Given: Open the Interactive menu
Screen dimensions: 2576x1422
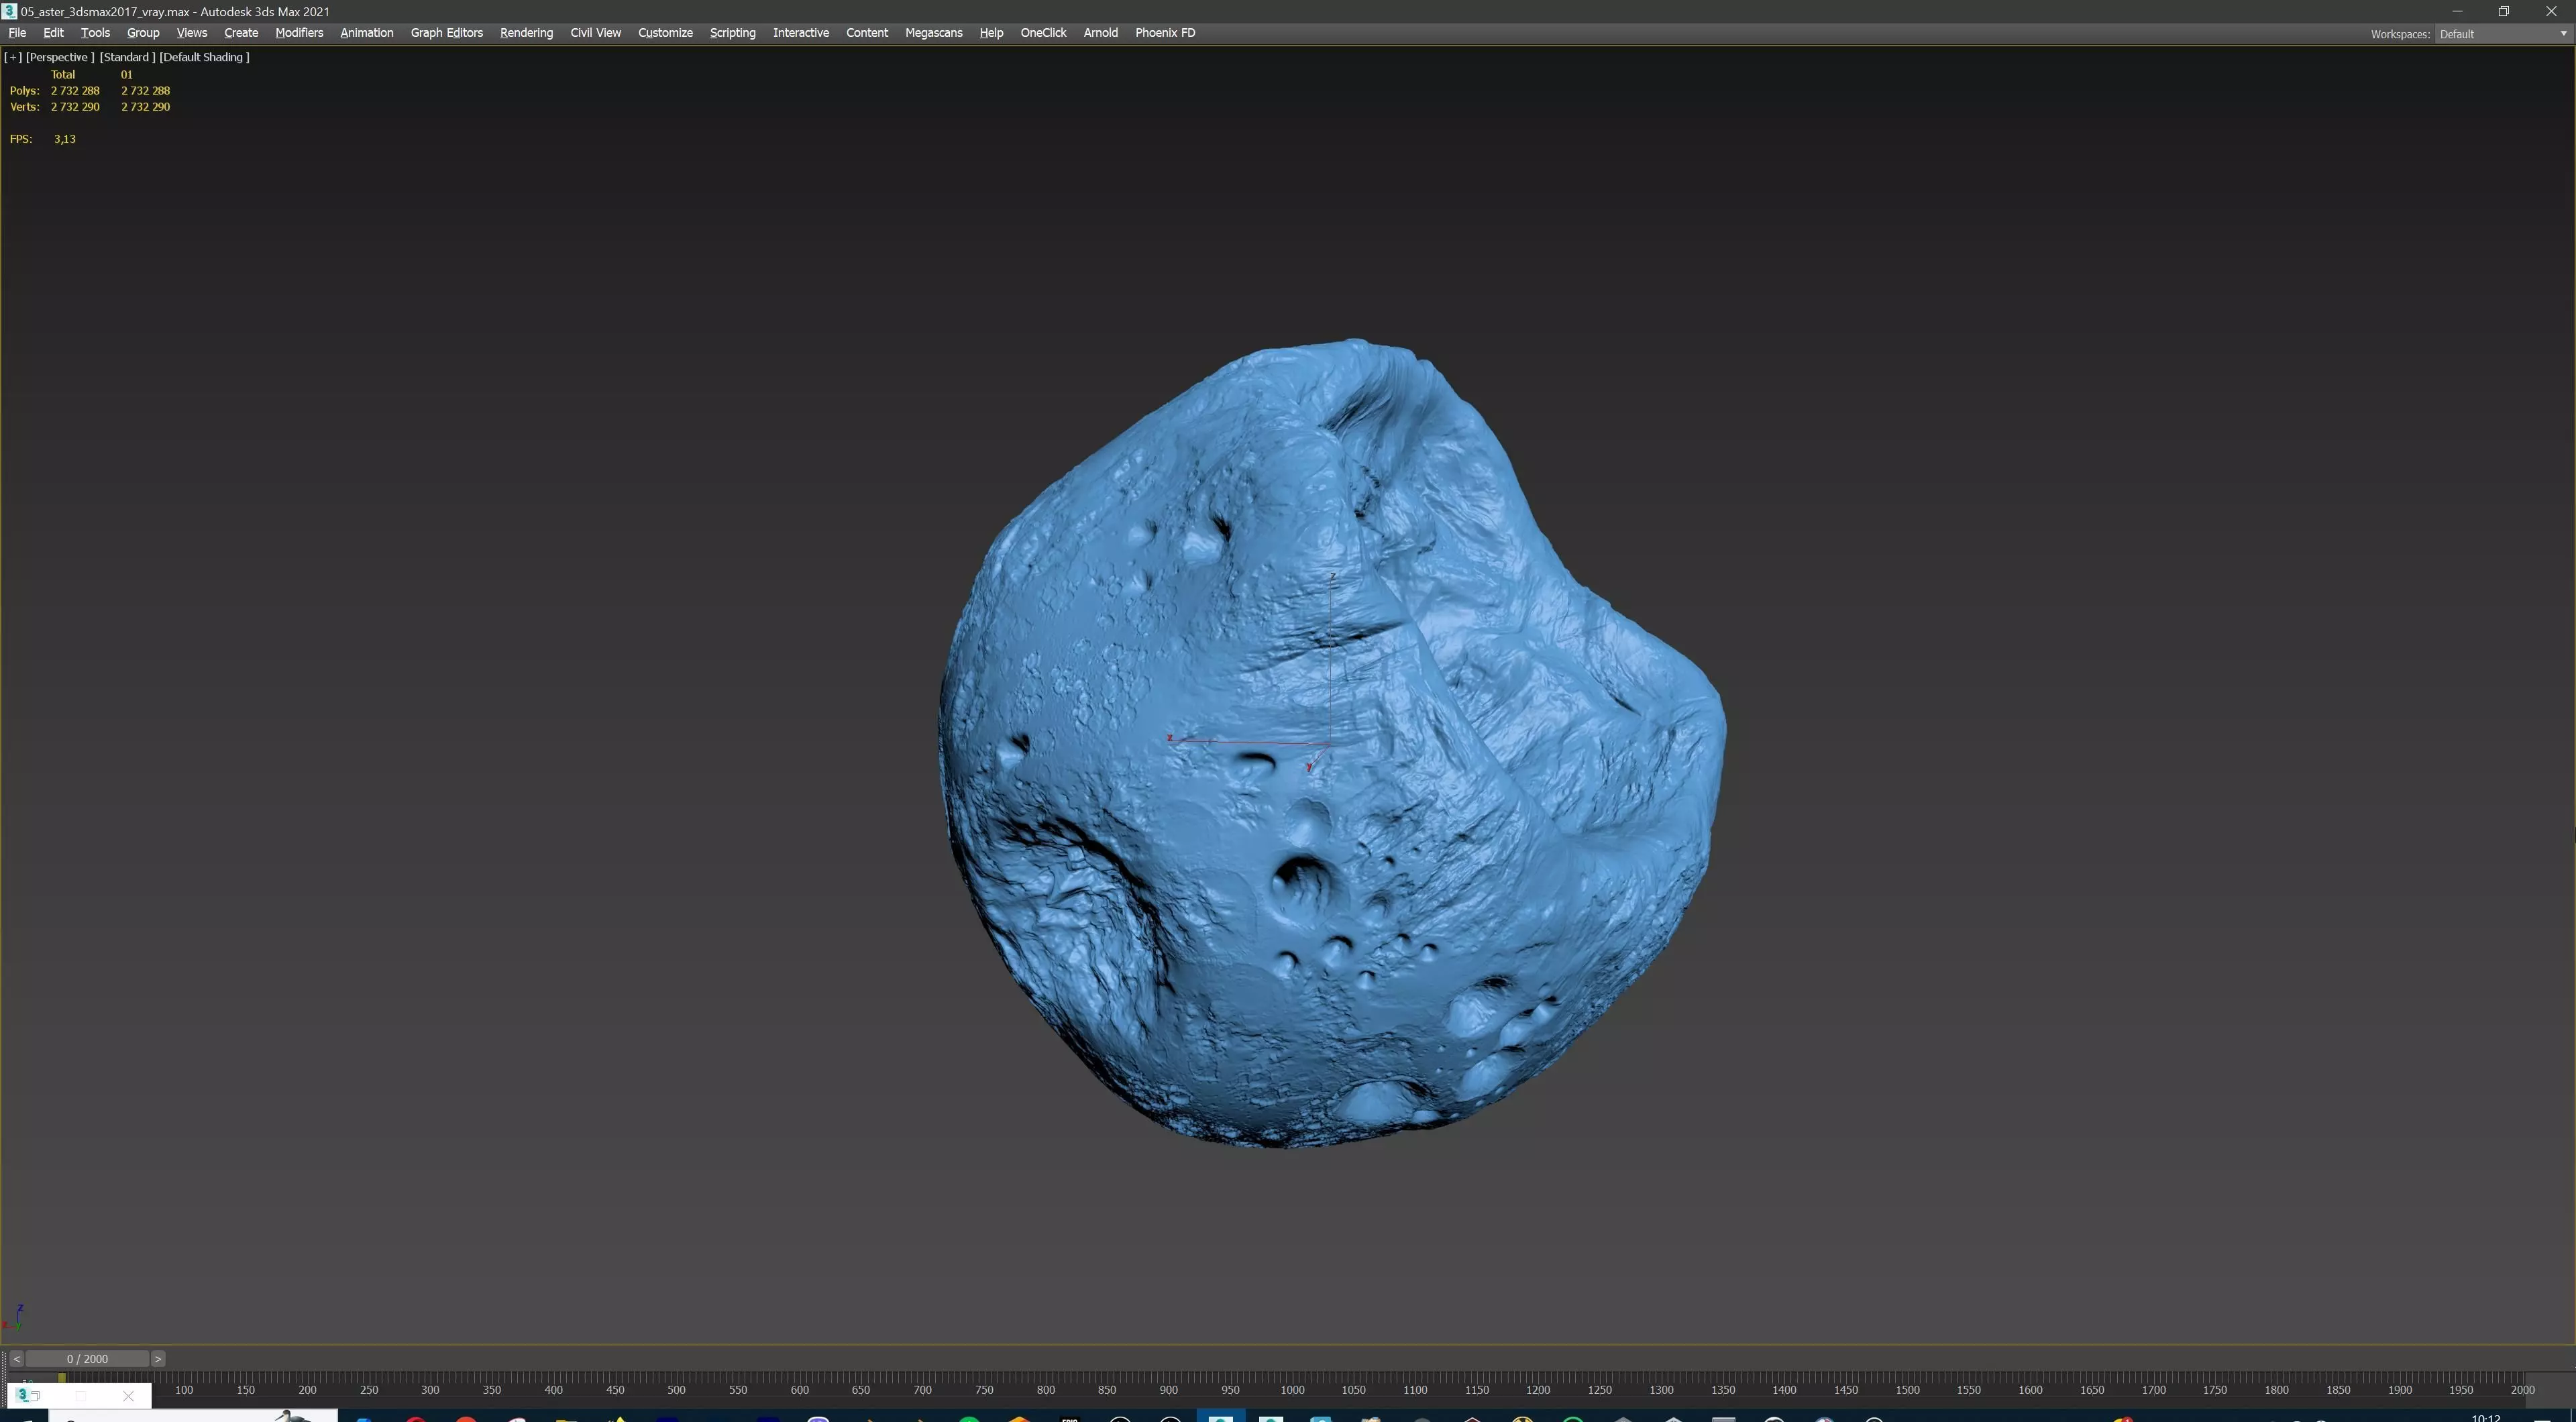Looking at the screenshot, I should point(800,33).
